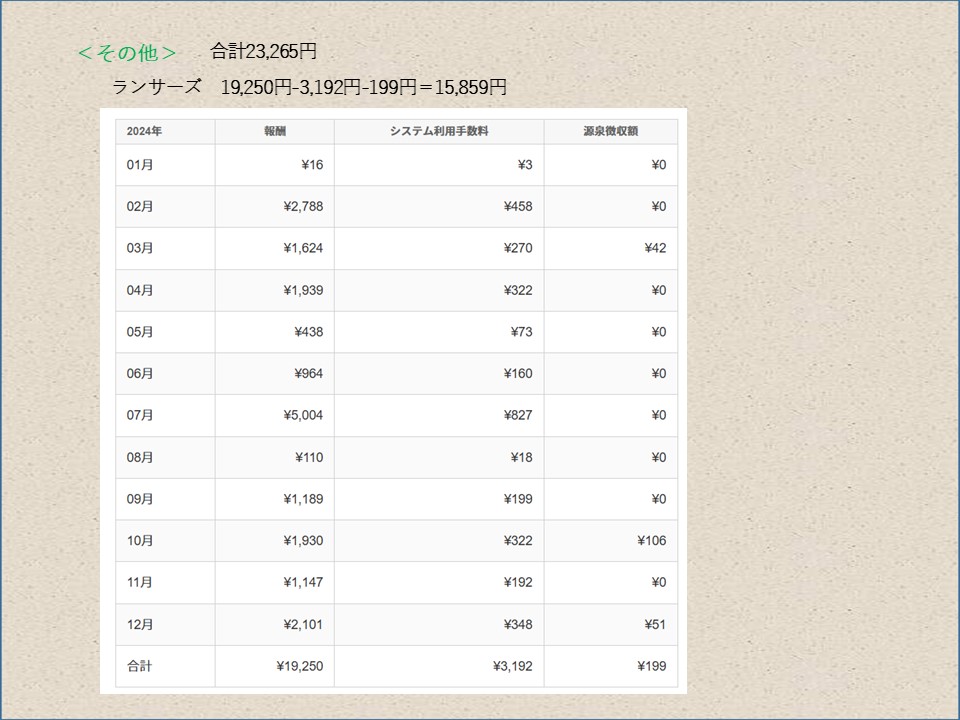The width and height of the screenshot is (960, 720).
Task: Click the ＜その他＞ heading text
Action: pyautogui.click(x=127, y=53)
